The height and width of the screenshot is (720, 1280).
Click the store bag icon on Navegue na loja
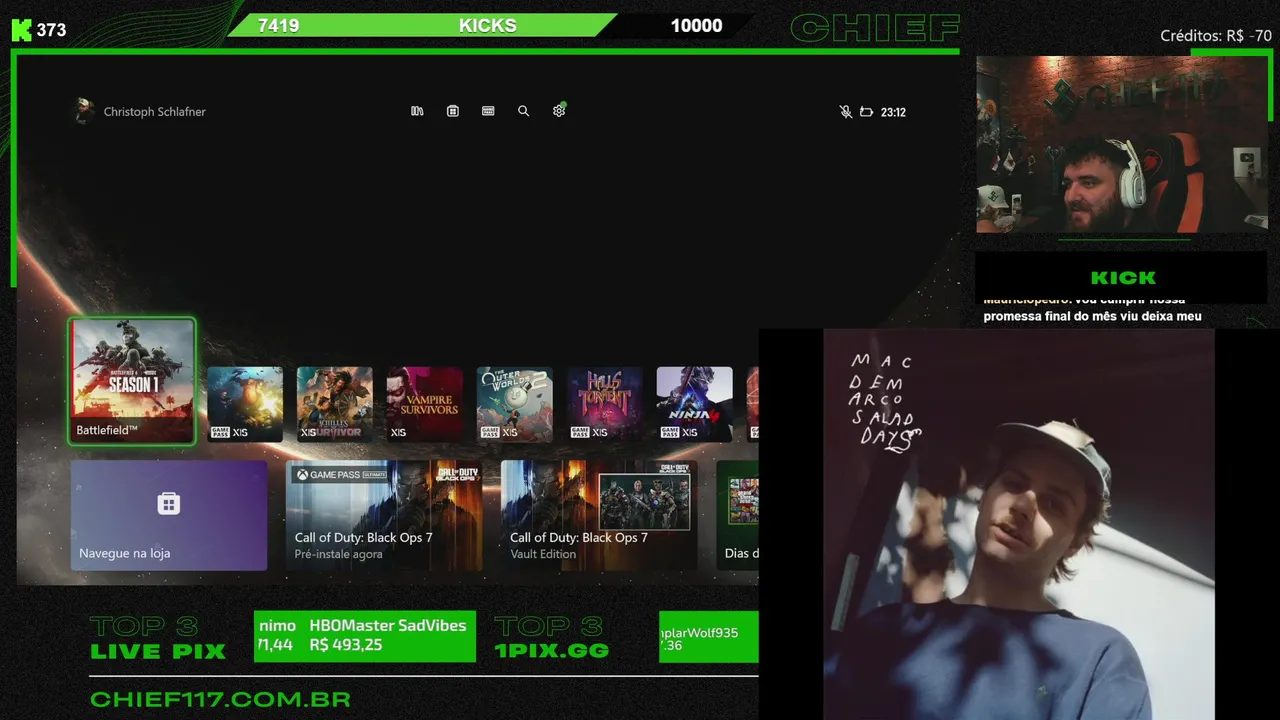[169, 503]
